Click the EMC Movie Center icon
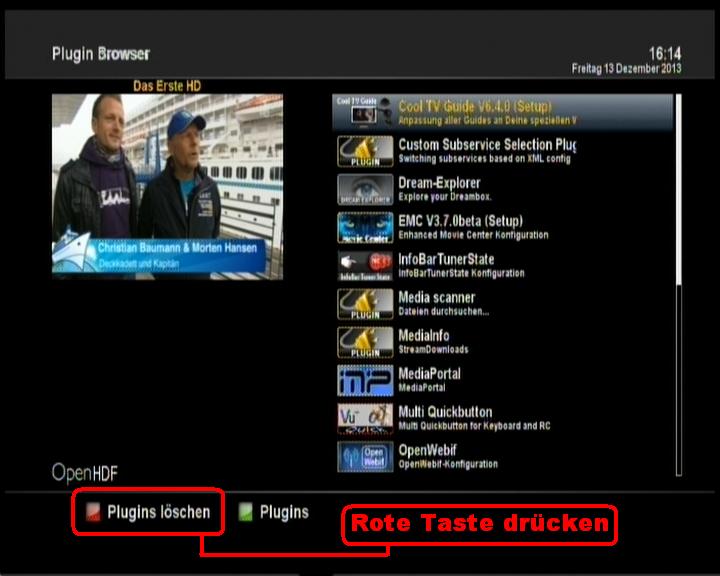The height and width of the screenshot is (576, 720). tap(364, 227)
